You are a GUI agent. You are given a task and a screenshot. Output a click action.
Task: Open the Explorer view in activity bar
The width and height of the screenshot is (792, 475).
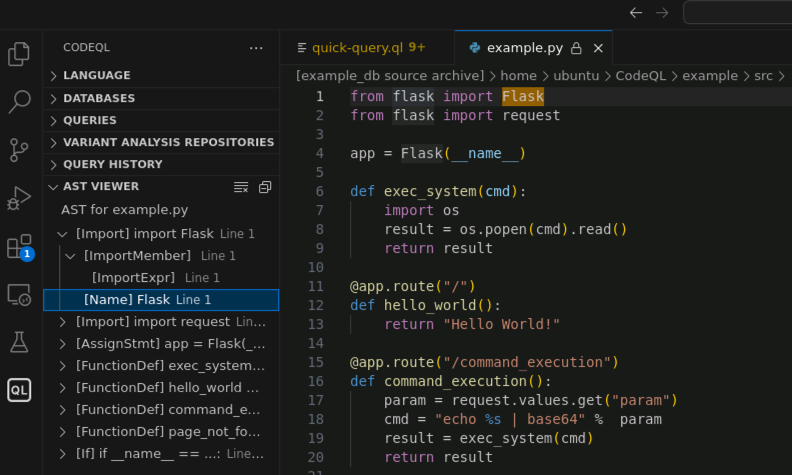pos(19,54)
